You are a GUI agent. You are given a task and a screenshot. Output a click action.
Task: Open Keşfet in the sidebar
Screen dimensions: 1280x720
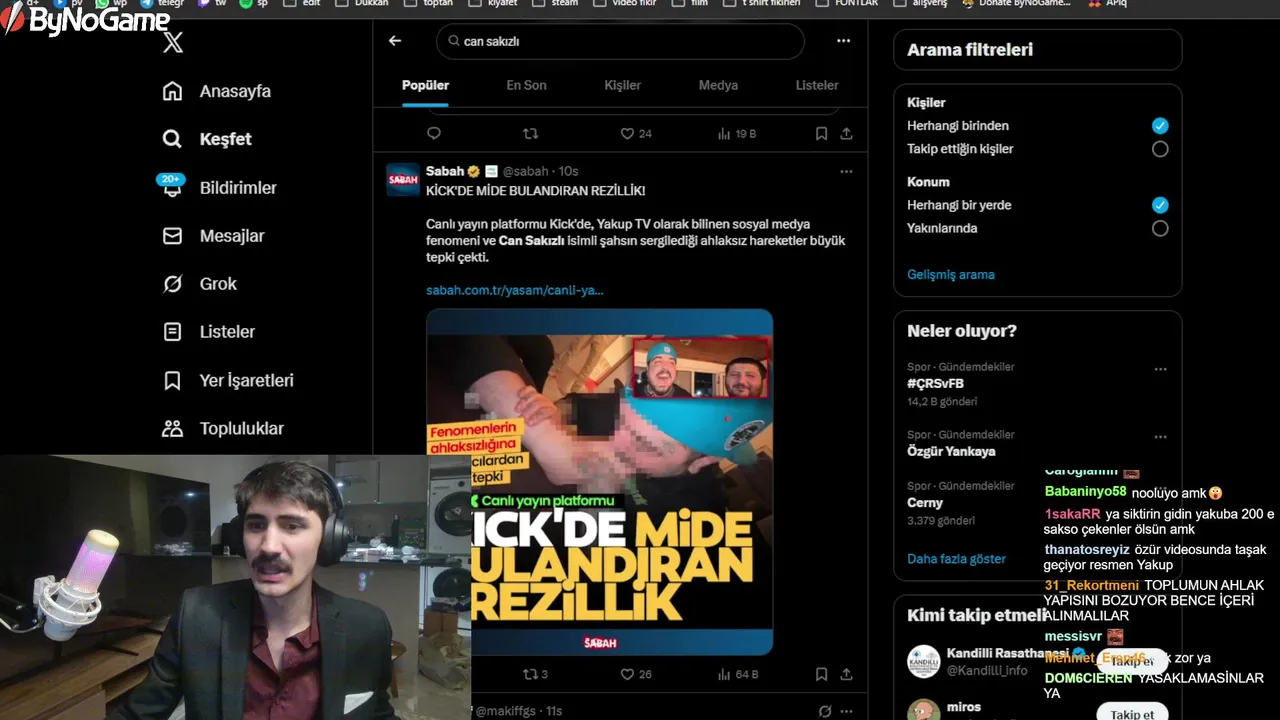[x=225, y=139]
